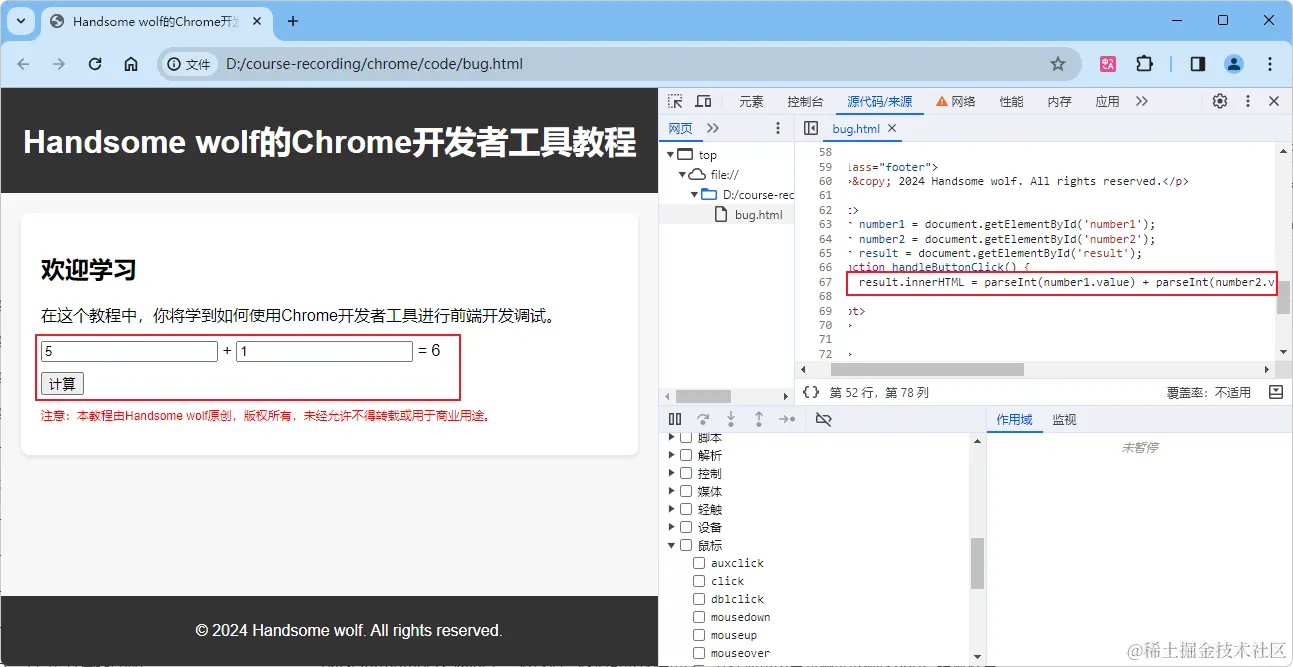
Task: Collapse the top frame tree node
Action: pos(671,155)
